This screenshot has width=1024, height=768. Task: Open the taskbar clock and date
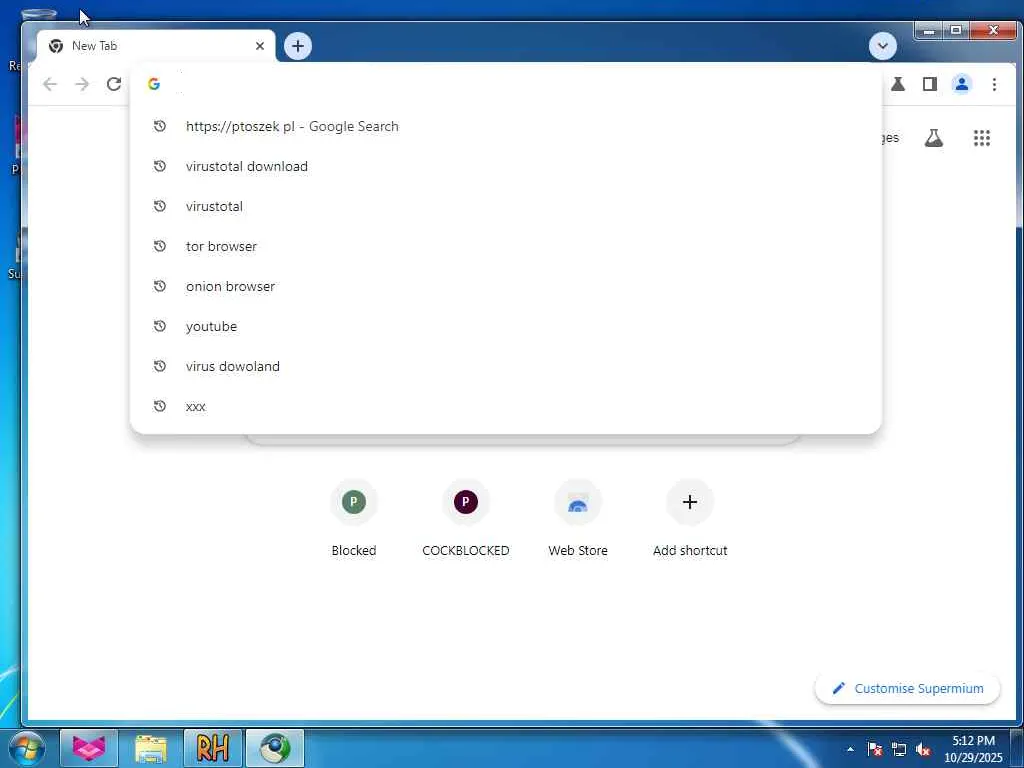pyautogui.click(x=973, y=749)
